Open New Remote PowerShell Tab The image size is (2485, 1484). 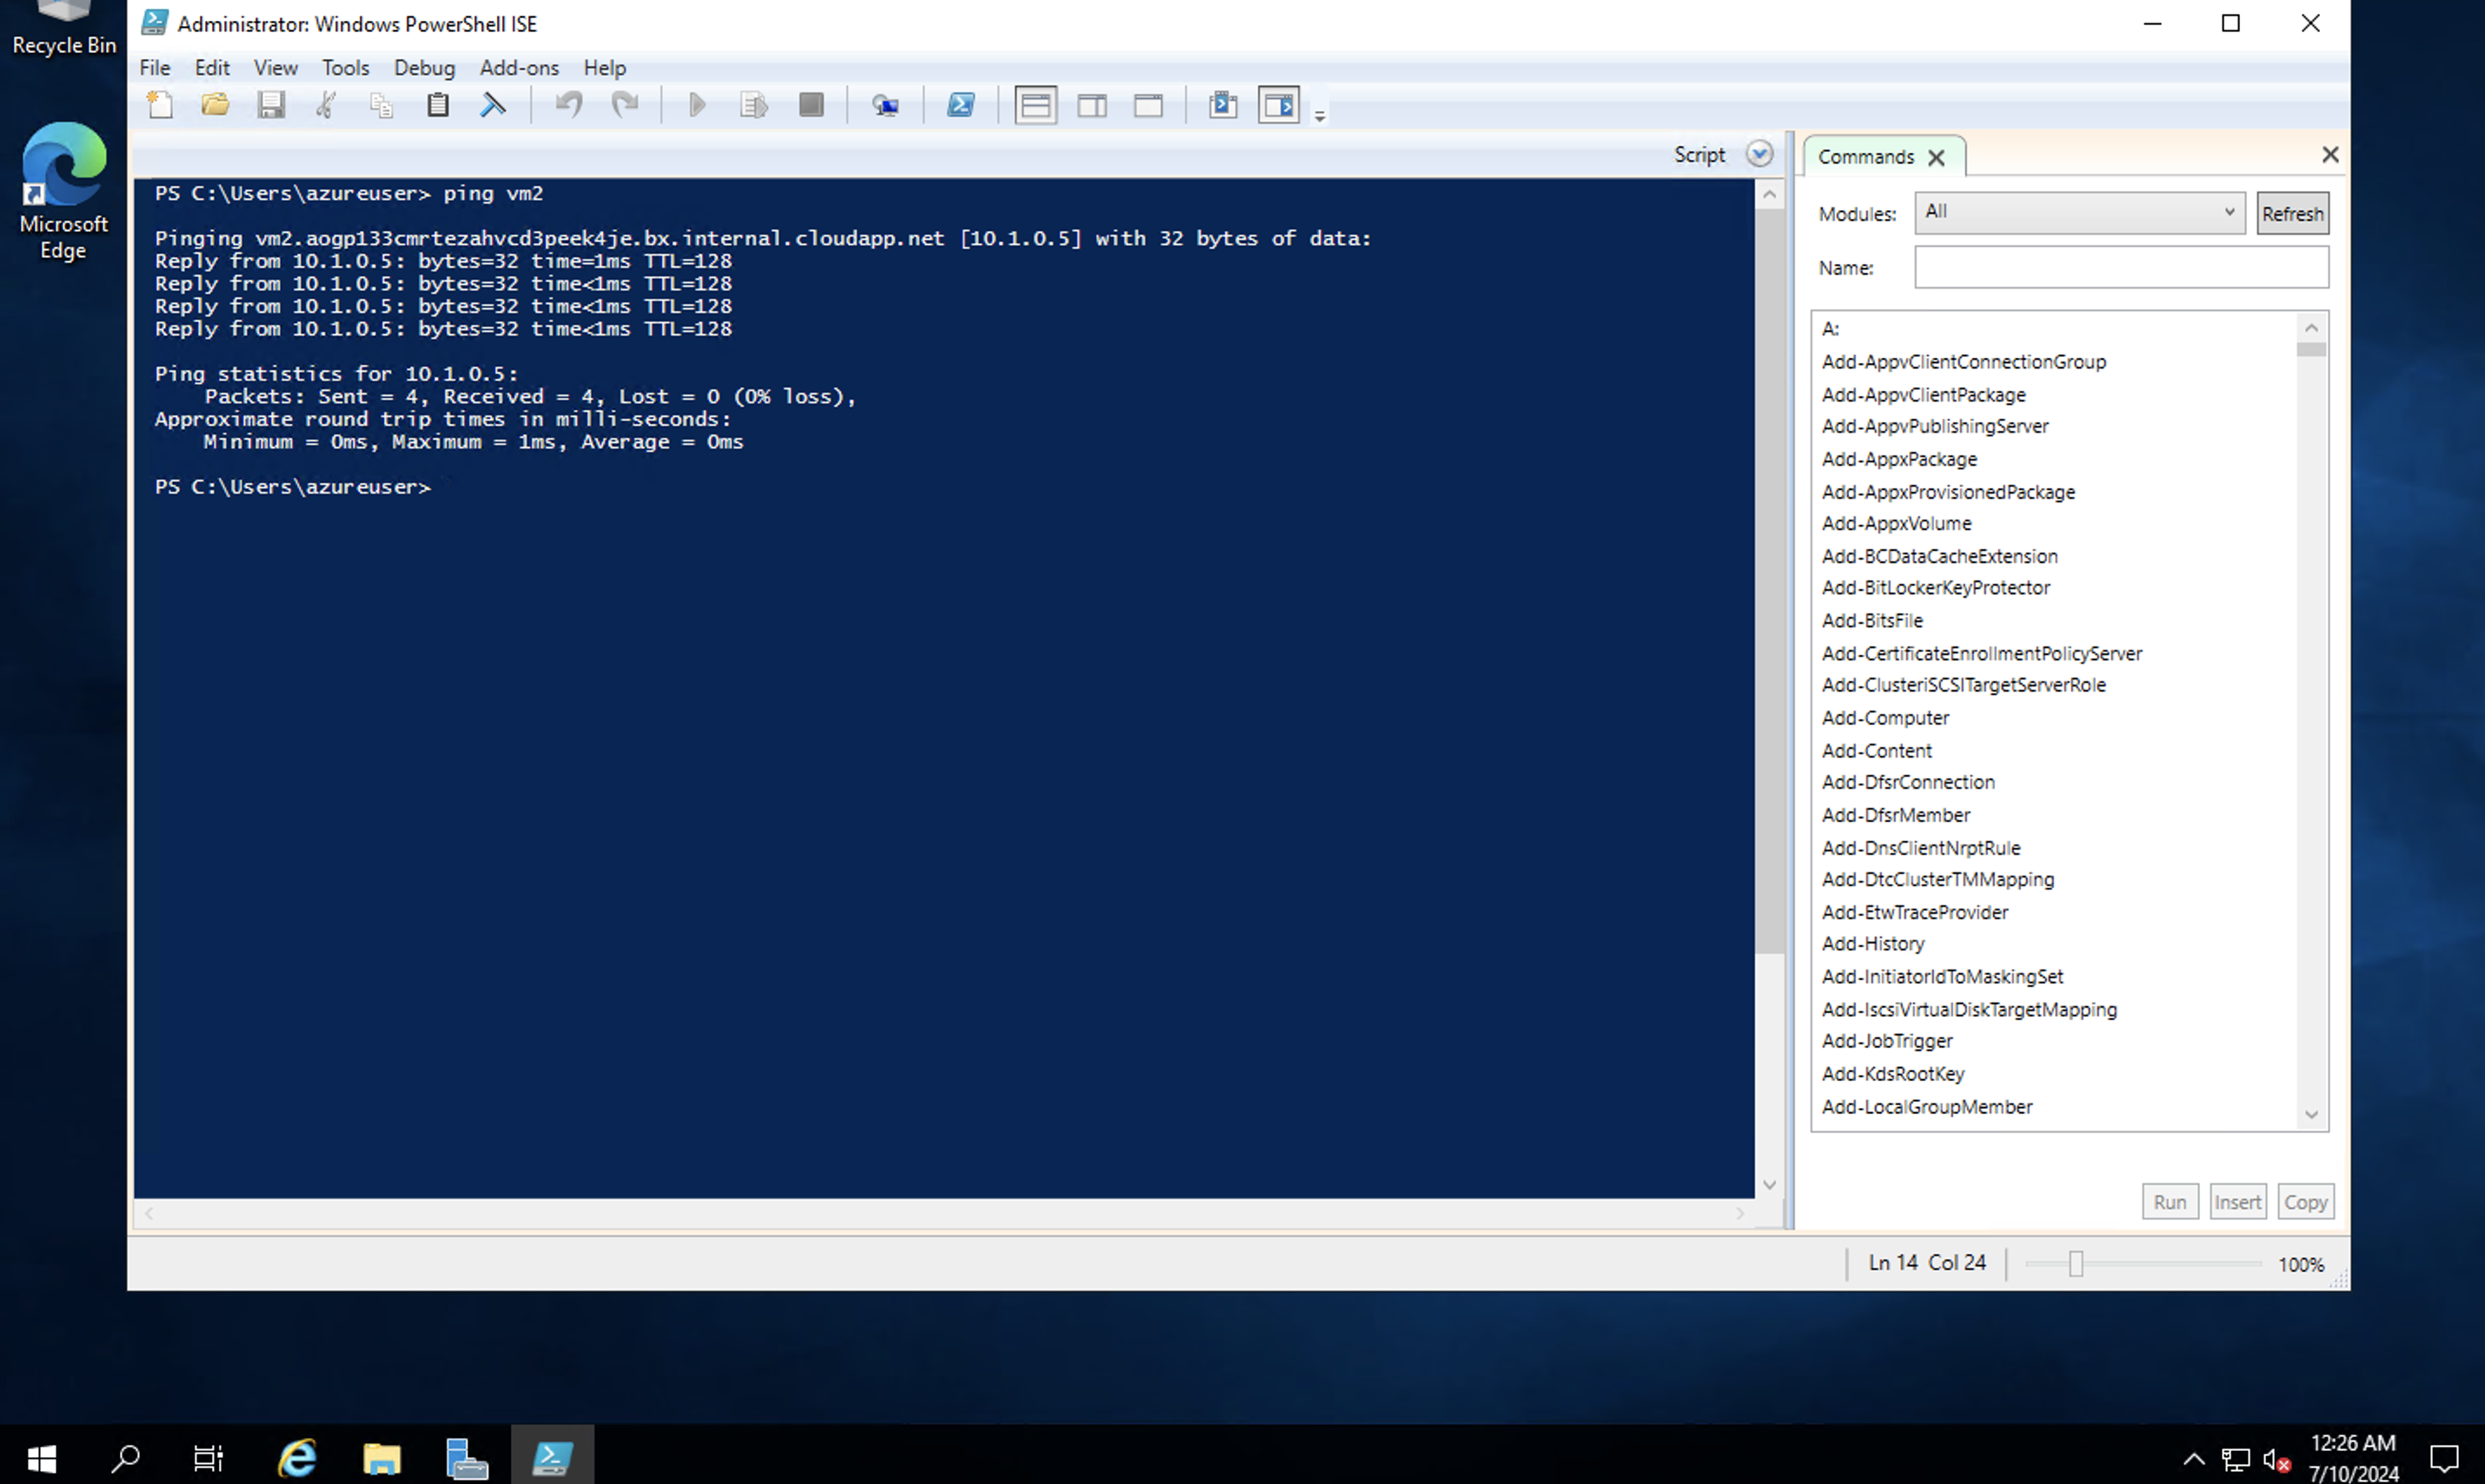tap(885, 105)
